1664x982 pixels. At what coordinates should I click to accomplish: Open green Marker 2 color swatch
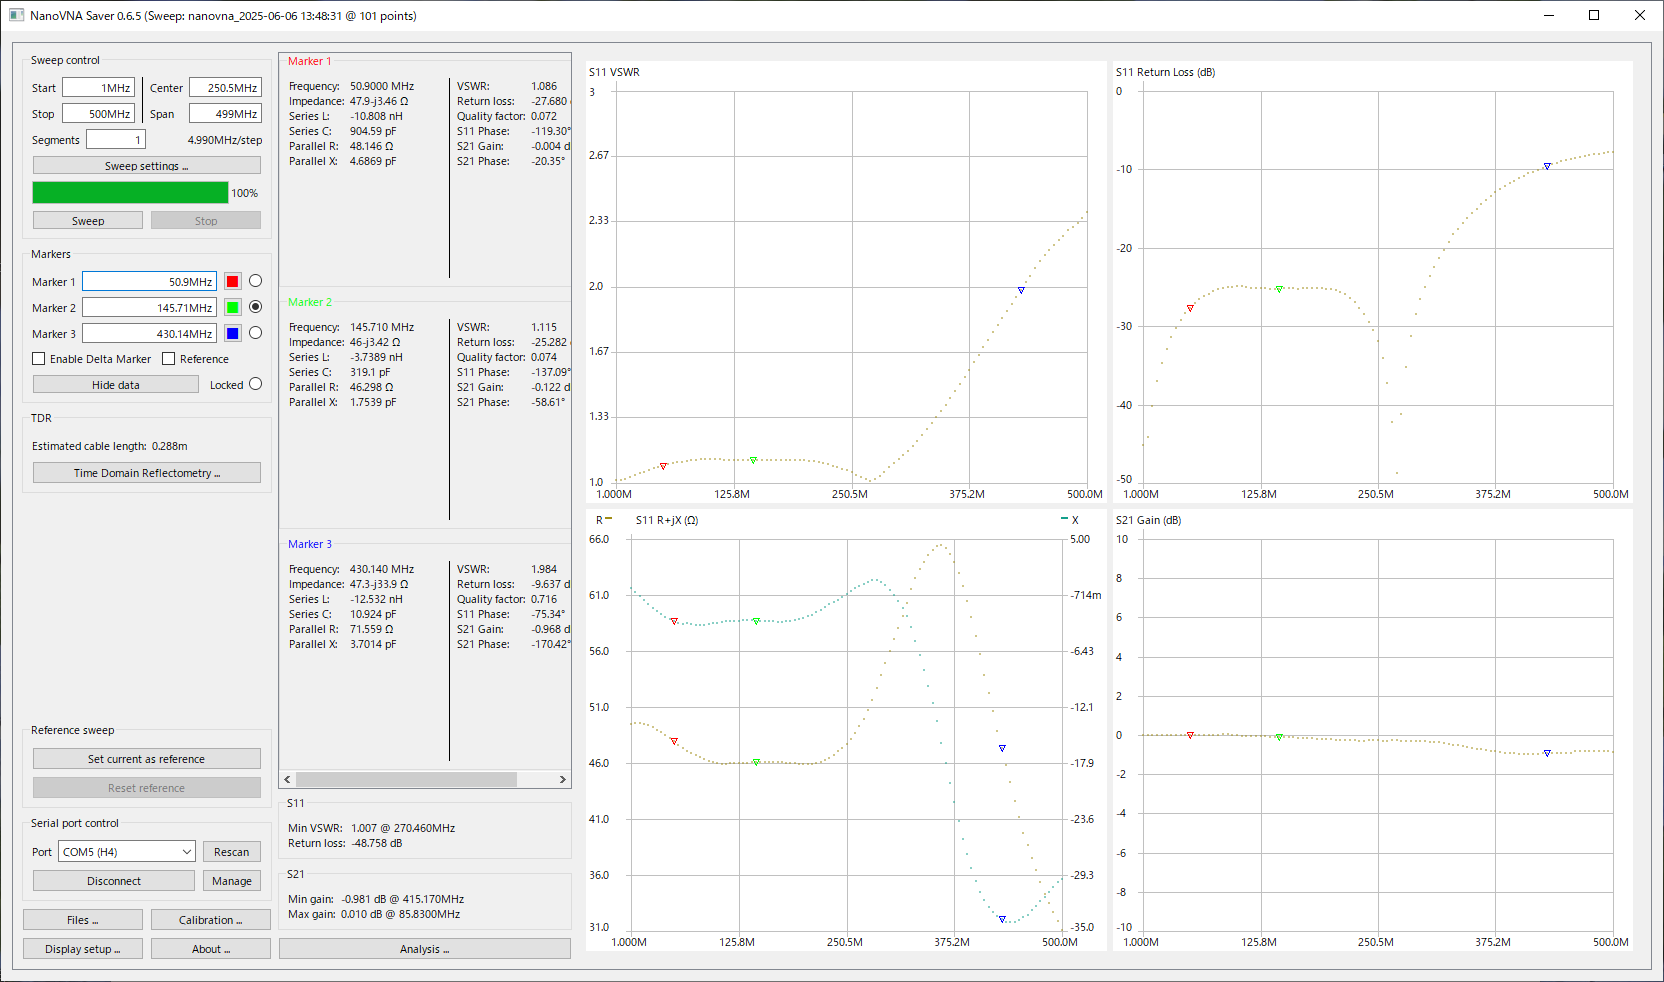point(233,308)
